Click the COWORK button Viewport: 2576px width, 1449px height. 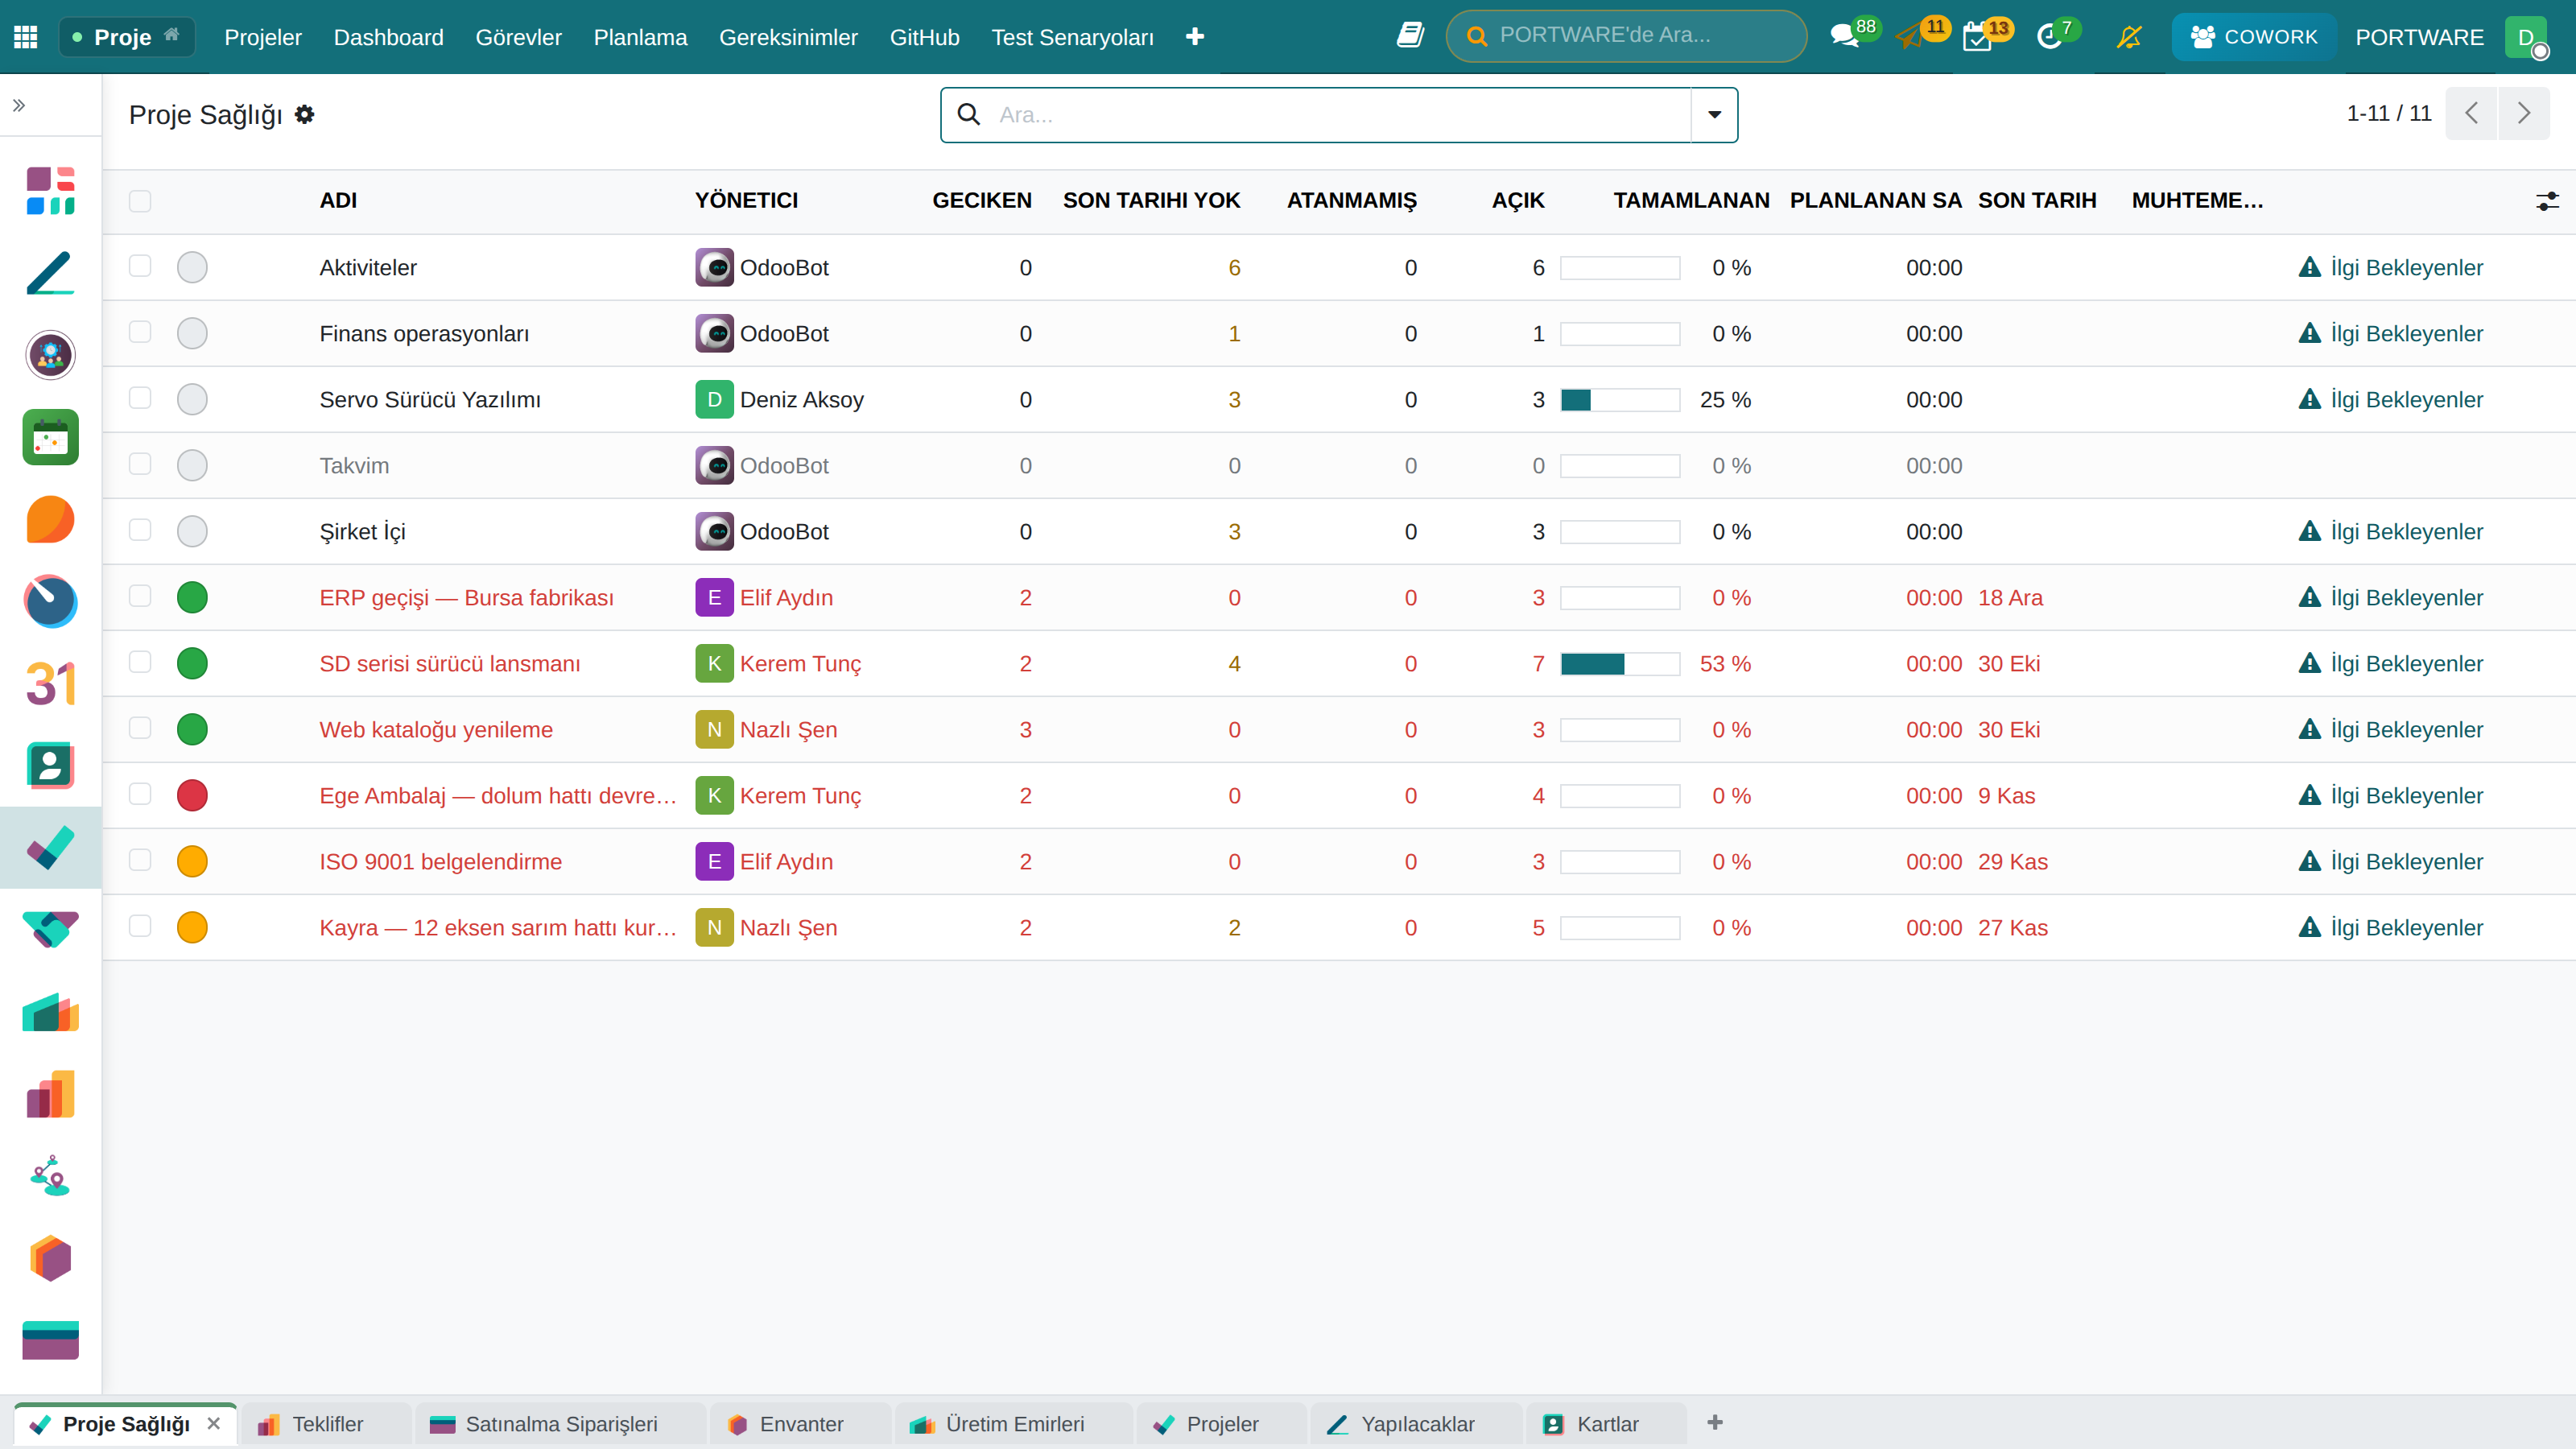(x=2254, y=37)
